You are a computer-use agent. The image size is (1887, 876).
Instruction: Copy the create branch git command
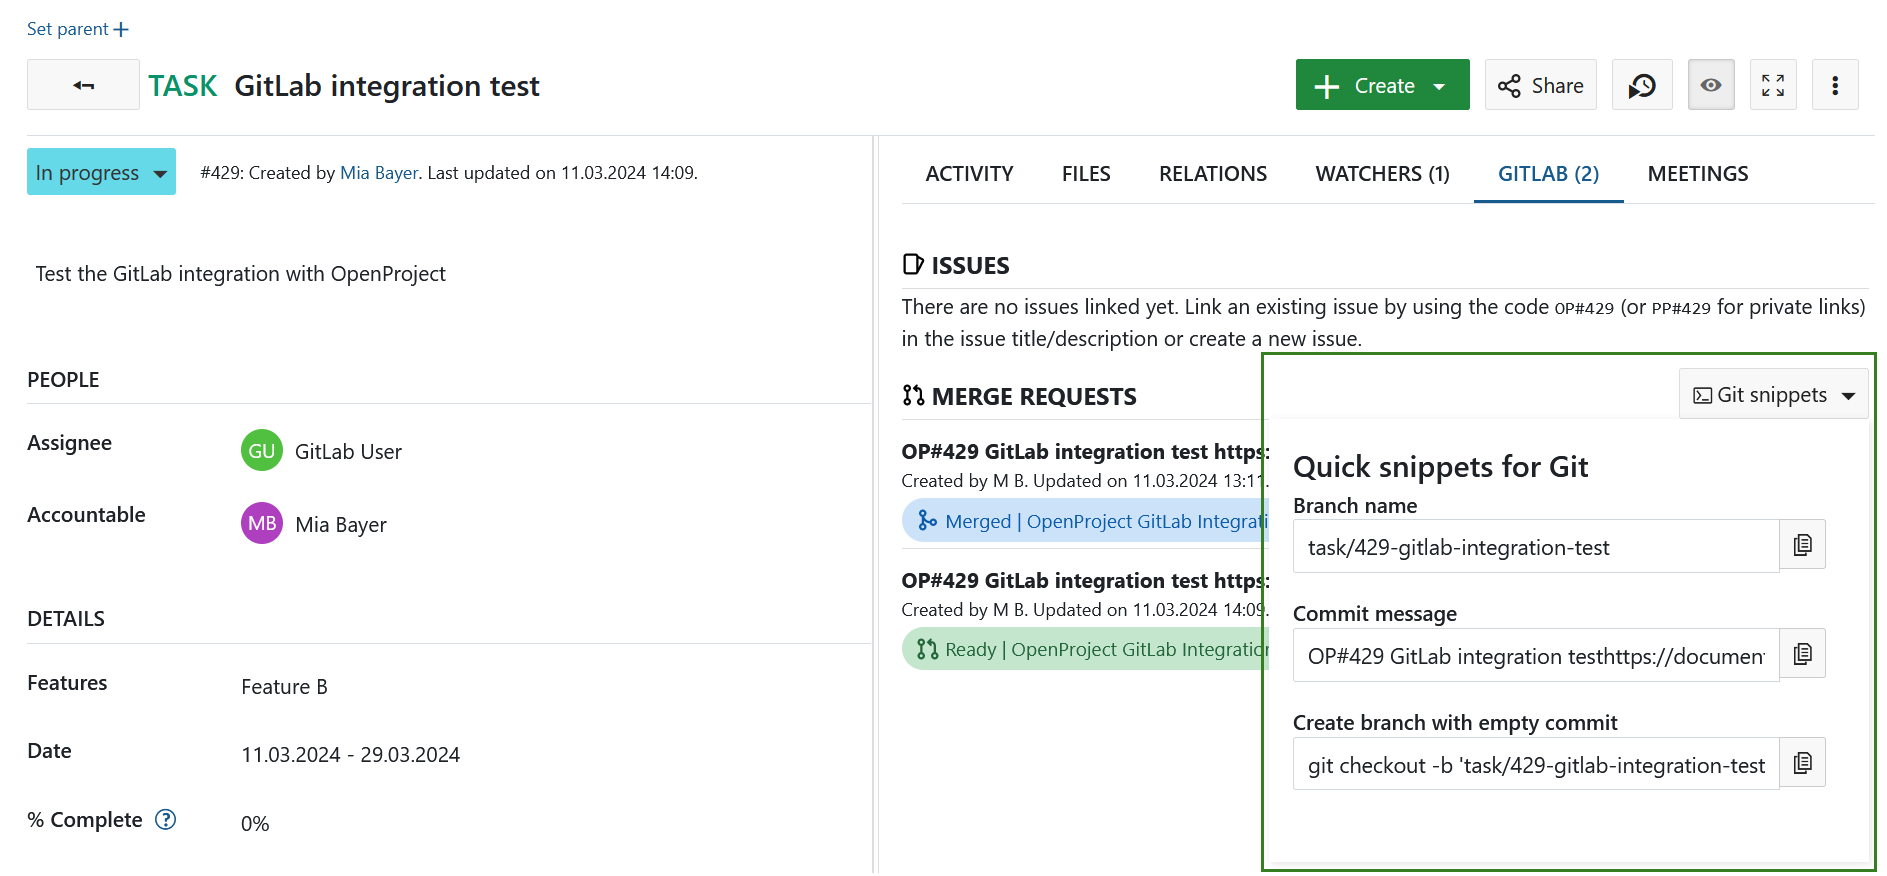[x=1802, y=763]
